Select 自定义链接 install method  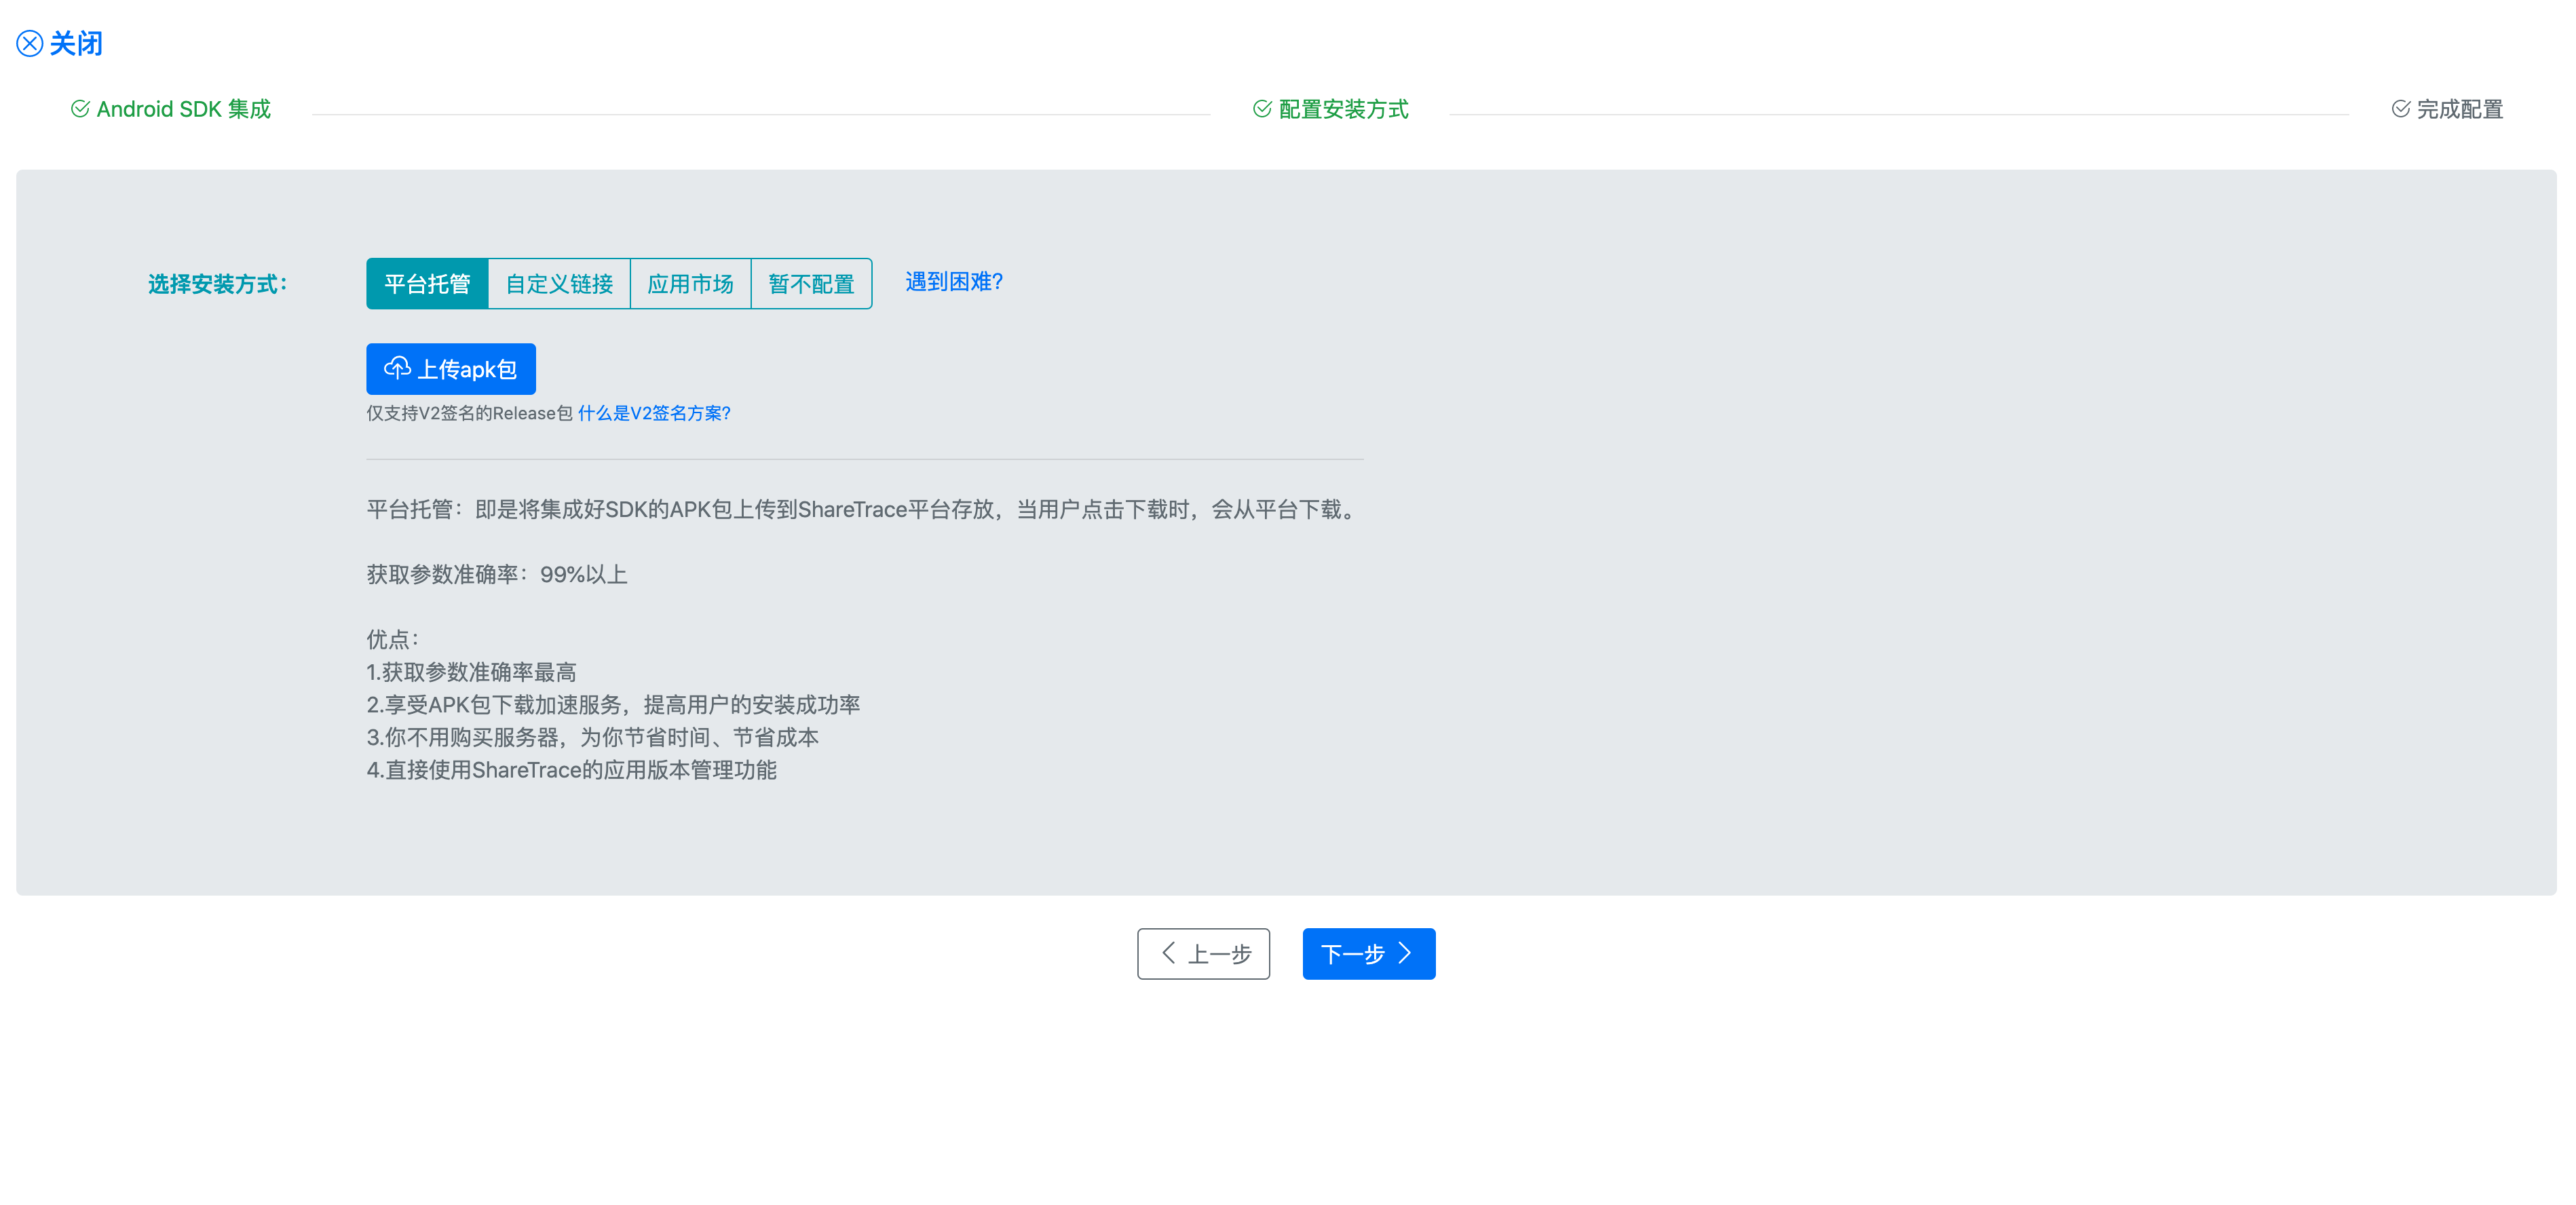559,284
